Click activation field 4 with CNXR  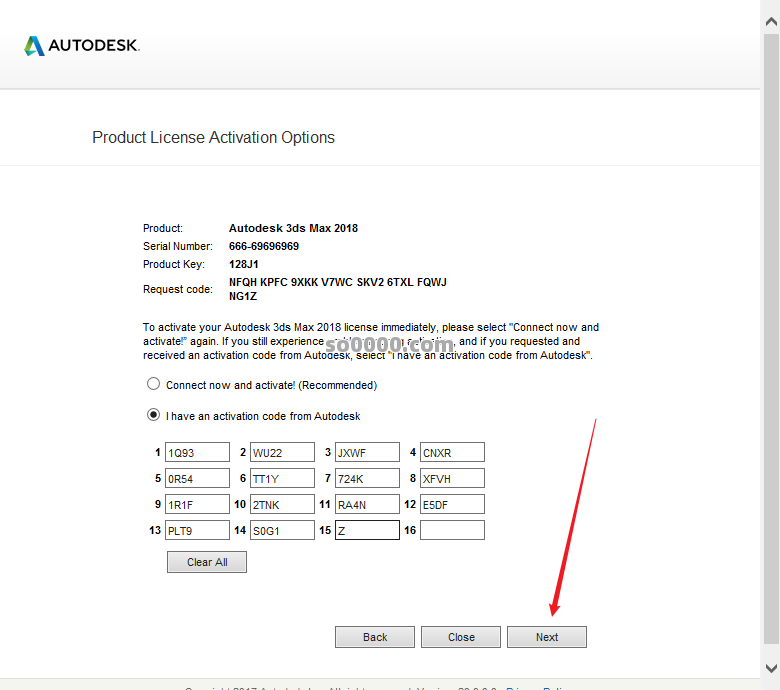(x=452, y=453)
